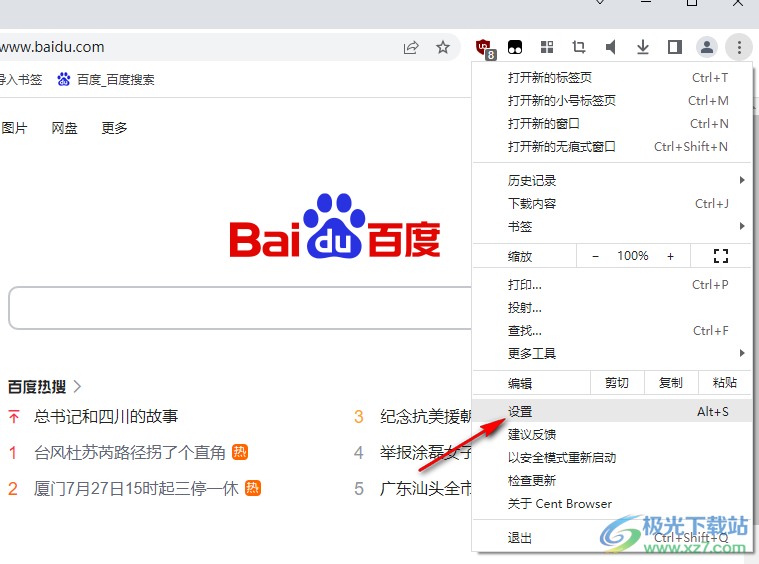Select 打开新的窗口 menu item
This screenshot has height=564, width=759.
(611, 123)
